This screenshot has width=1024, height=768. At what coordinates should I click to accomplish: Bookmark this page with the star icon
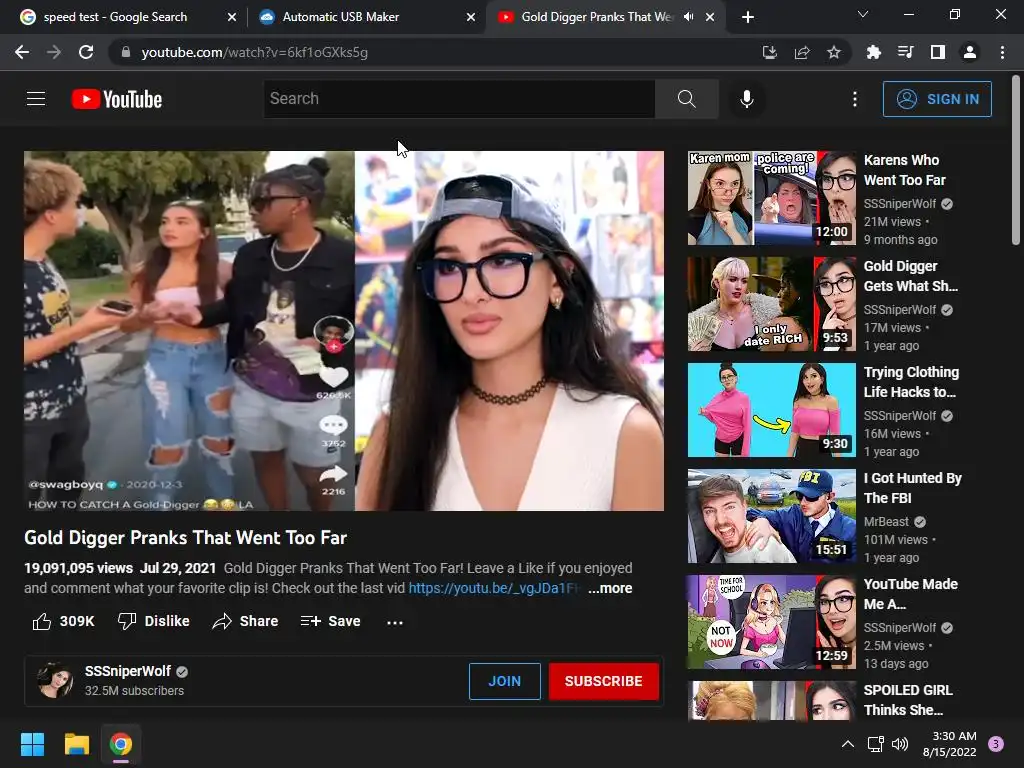834,52
